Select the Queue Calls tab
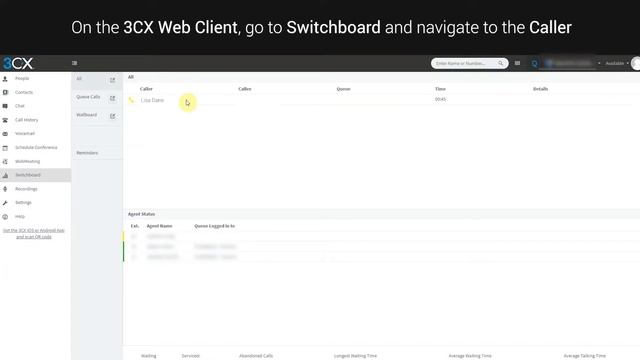 coord(96,98)
